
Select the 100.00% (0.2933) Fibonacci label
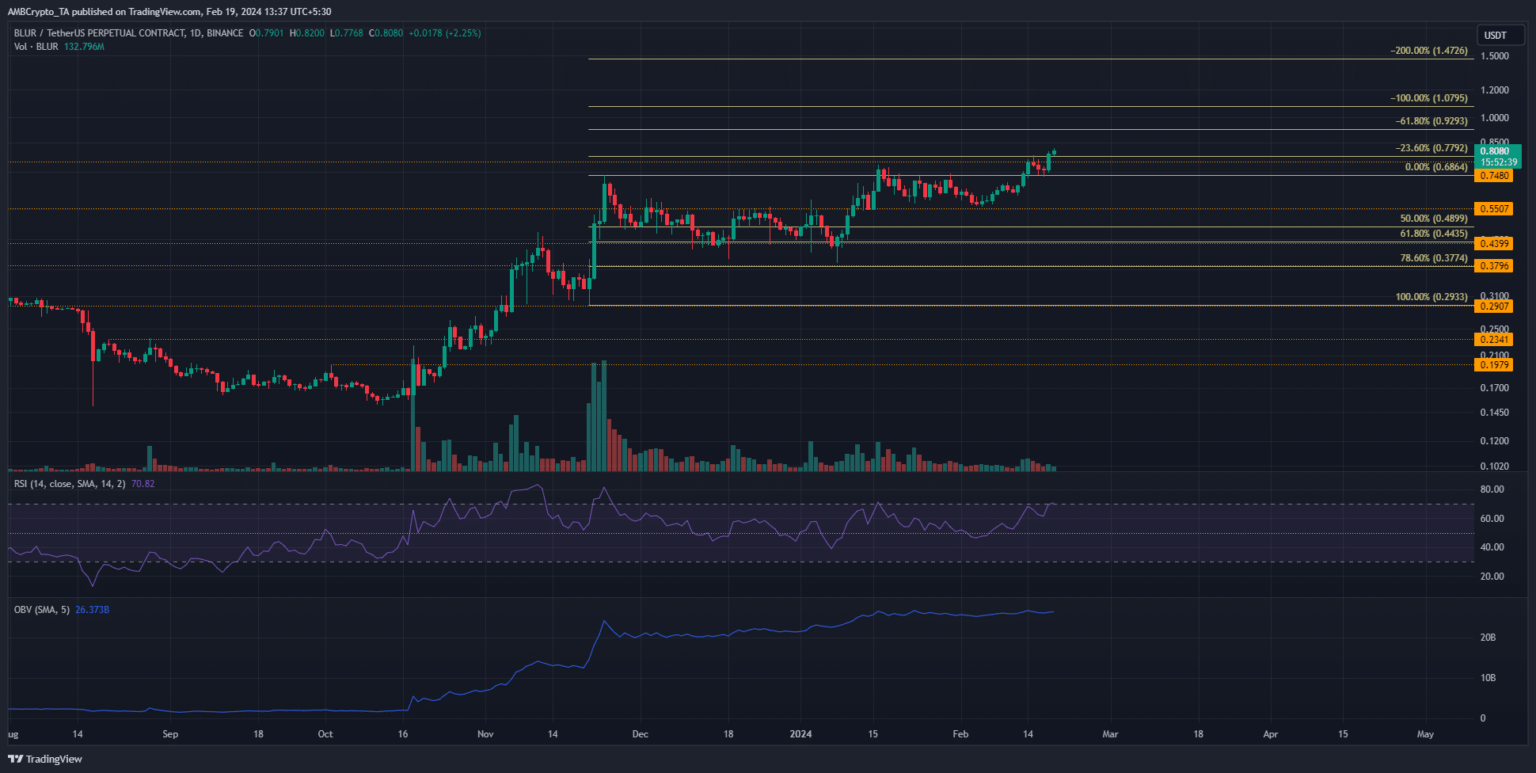1431,297
